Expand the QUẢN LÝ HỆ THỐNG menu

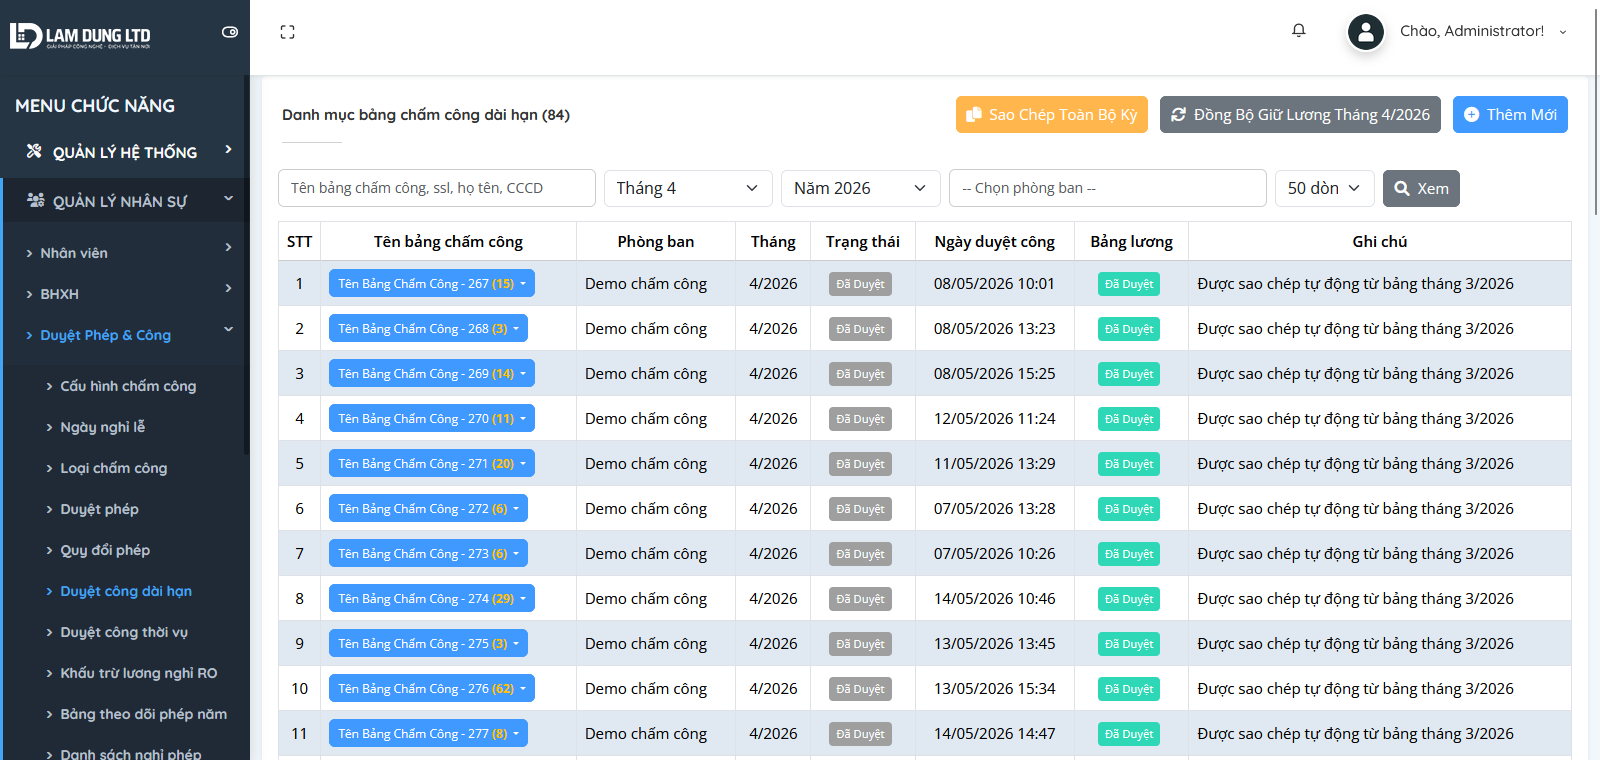tap(125, 152)
